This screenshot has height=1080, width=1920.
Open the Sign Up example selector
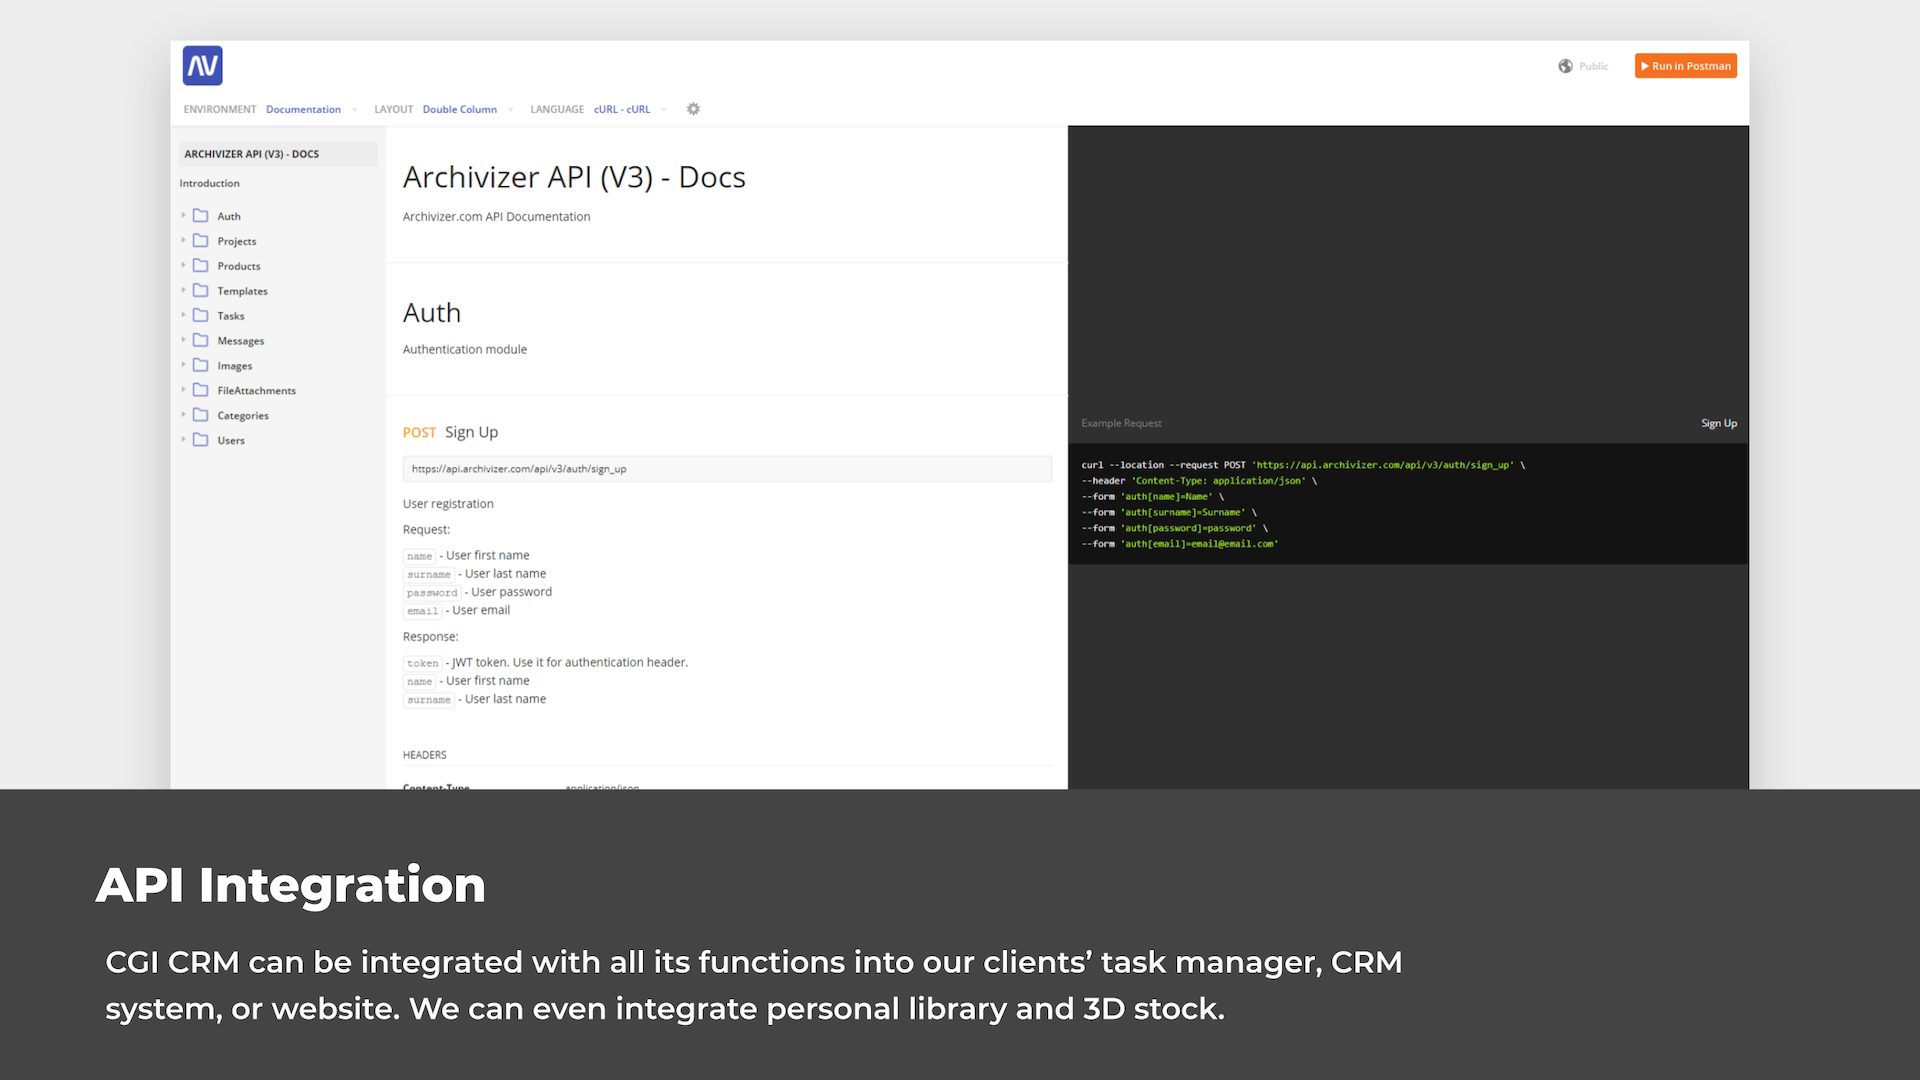click(x=1719, y=423)
